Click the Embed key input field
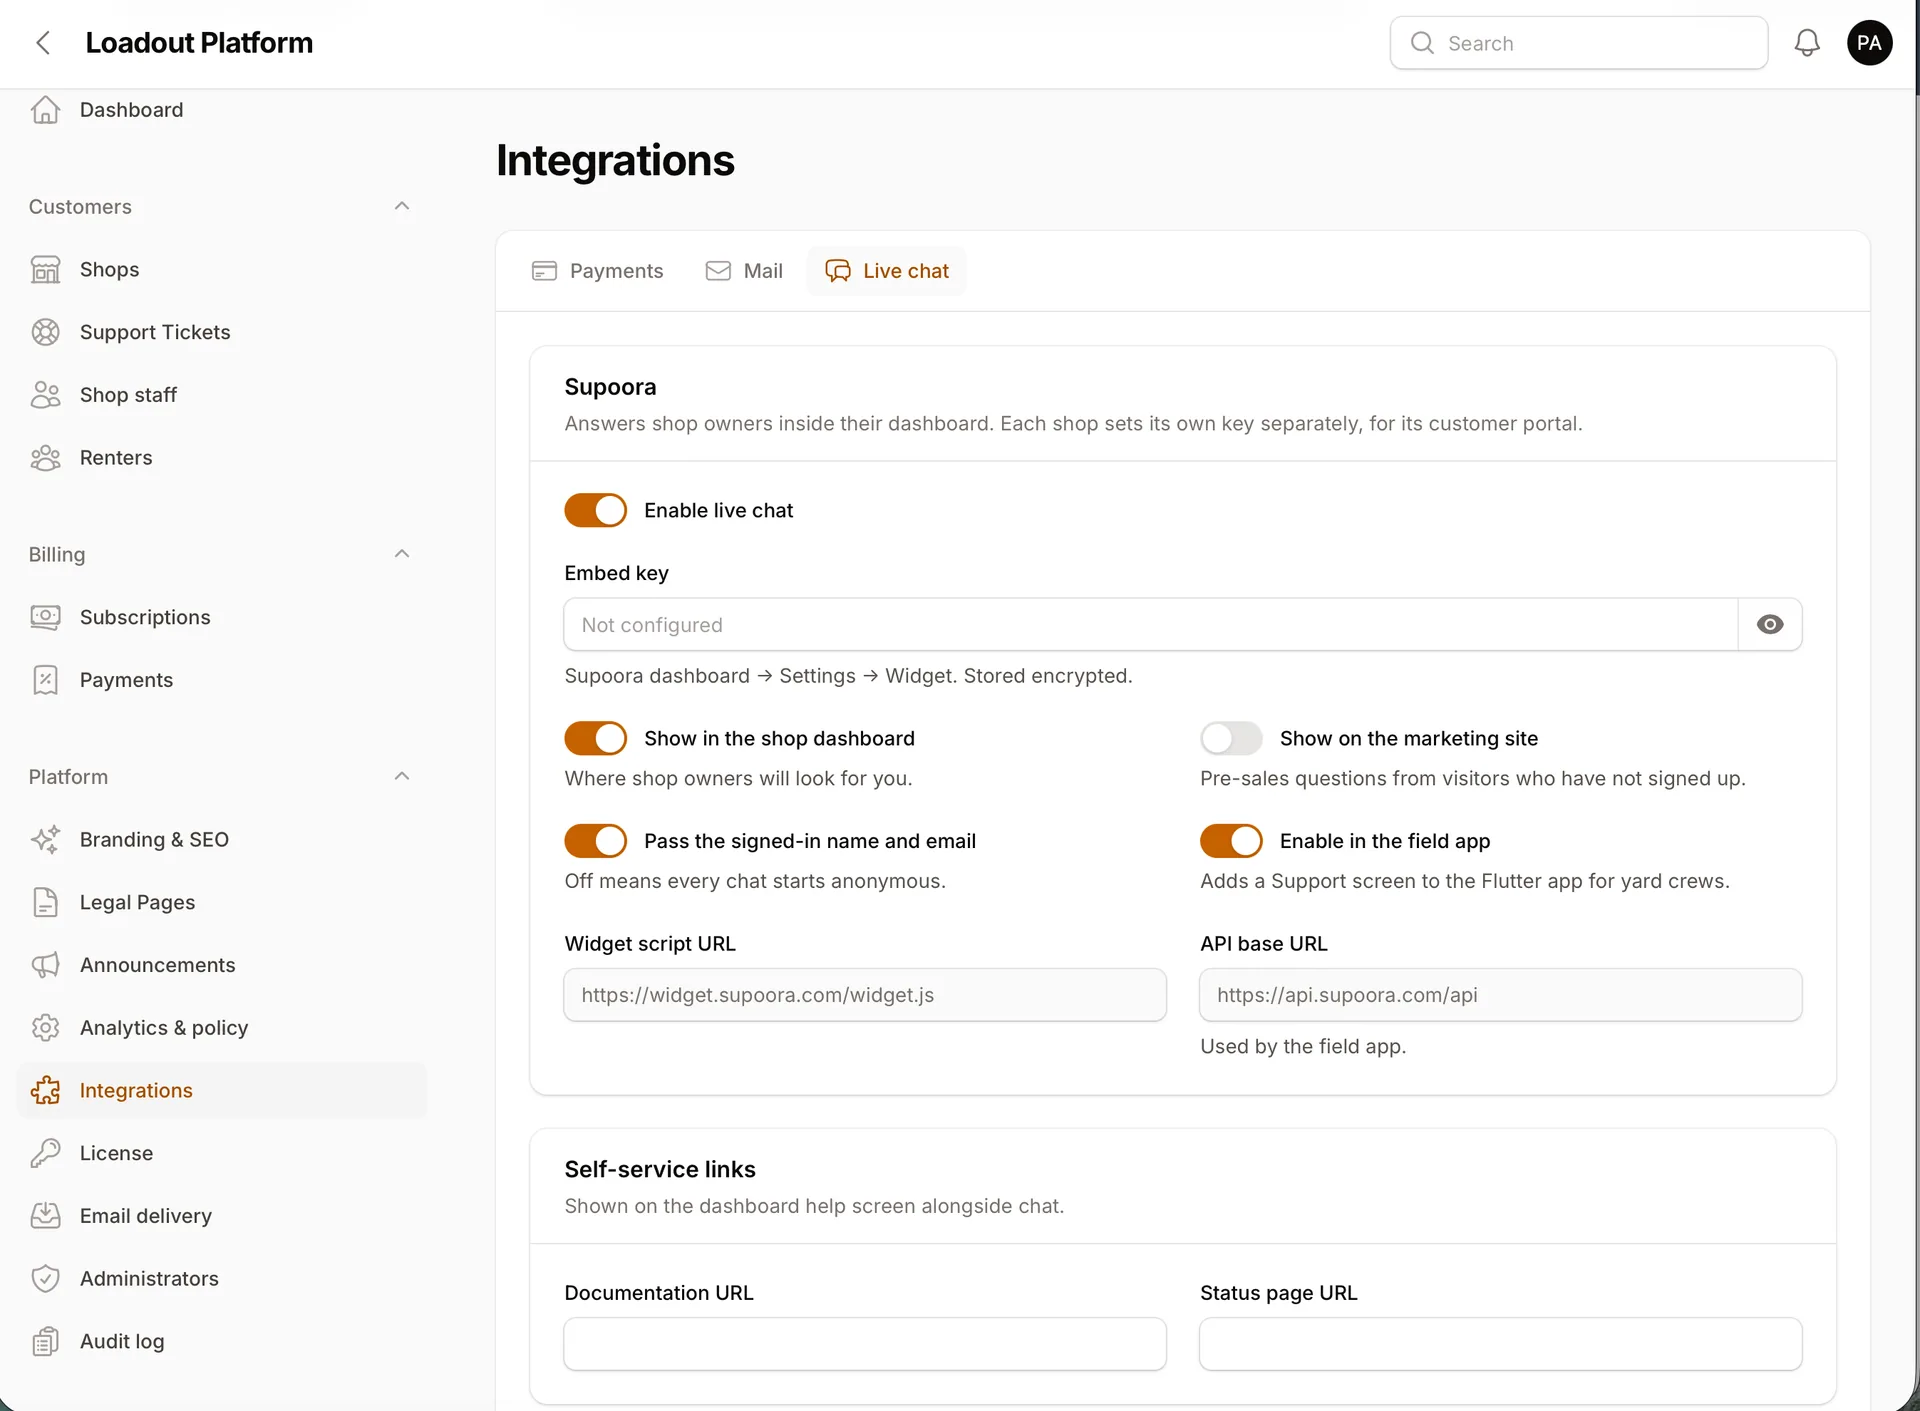 1150,625
